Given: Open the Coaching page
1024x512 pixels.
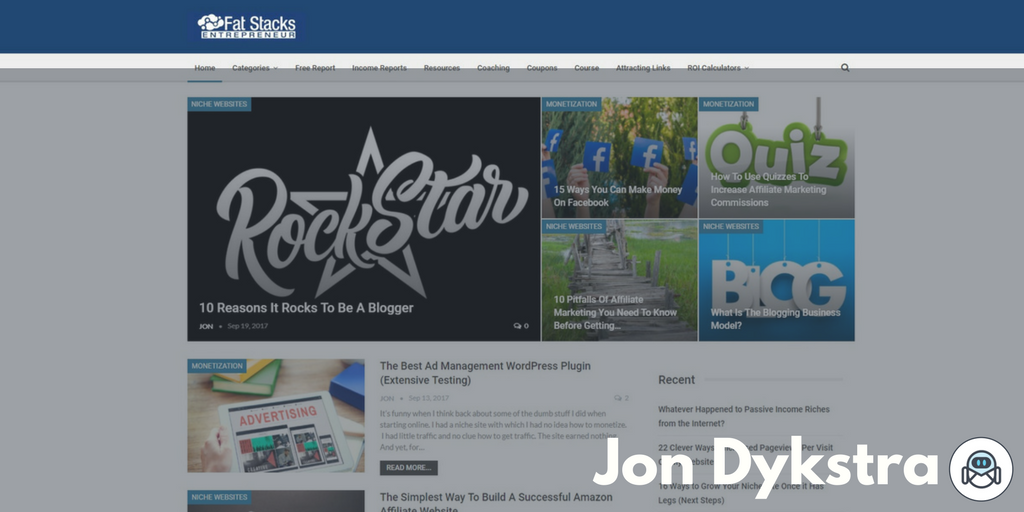Looking at the screenshot, I should click(493, 68).
